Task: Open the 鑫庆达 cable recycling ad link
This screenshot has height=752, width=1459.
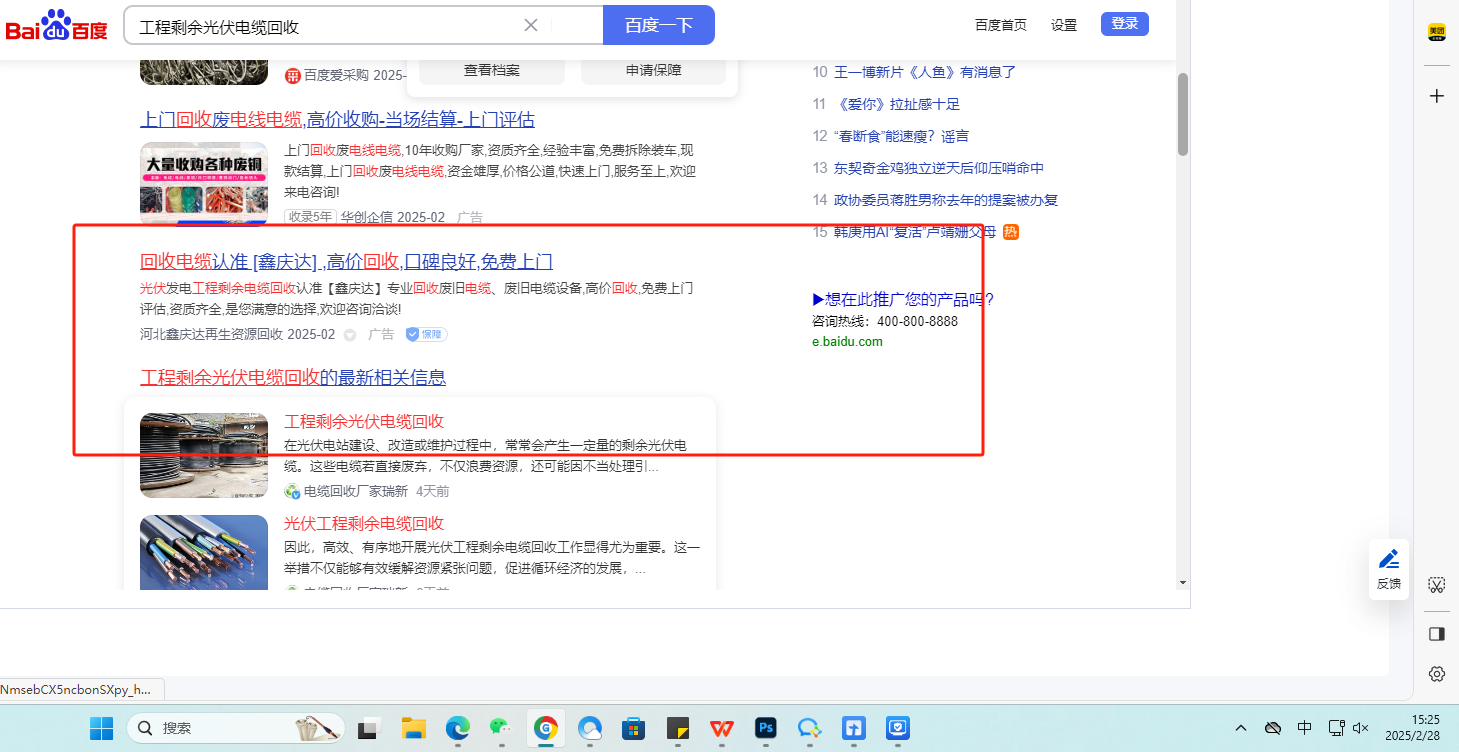Action: [x=346, y=262]
